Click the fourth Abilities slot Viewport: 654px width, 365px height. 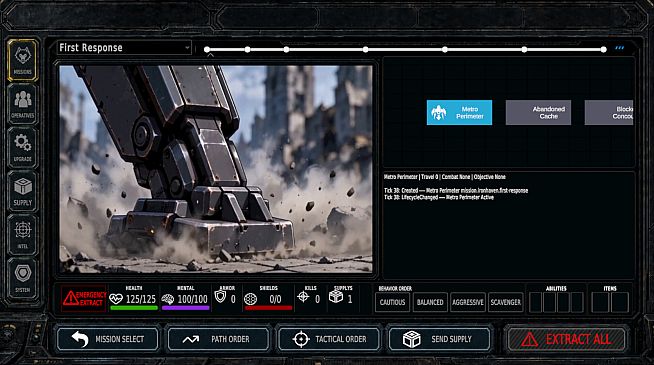[577, 302]
